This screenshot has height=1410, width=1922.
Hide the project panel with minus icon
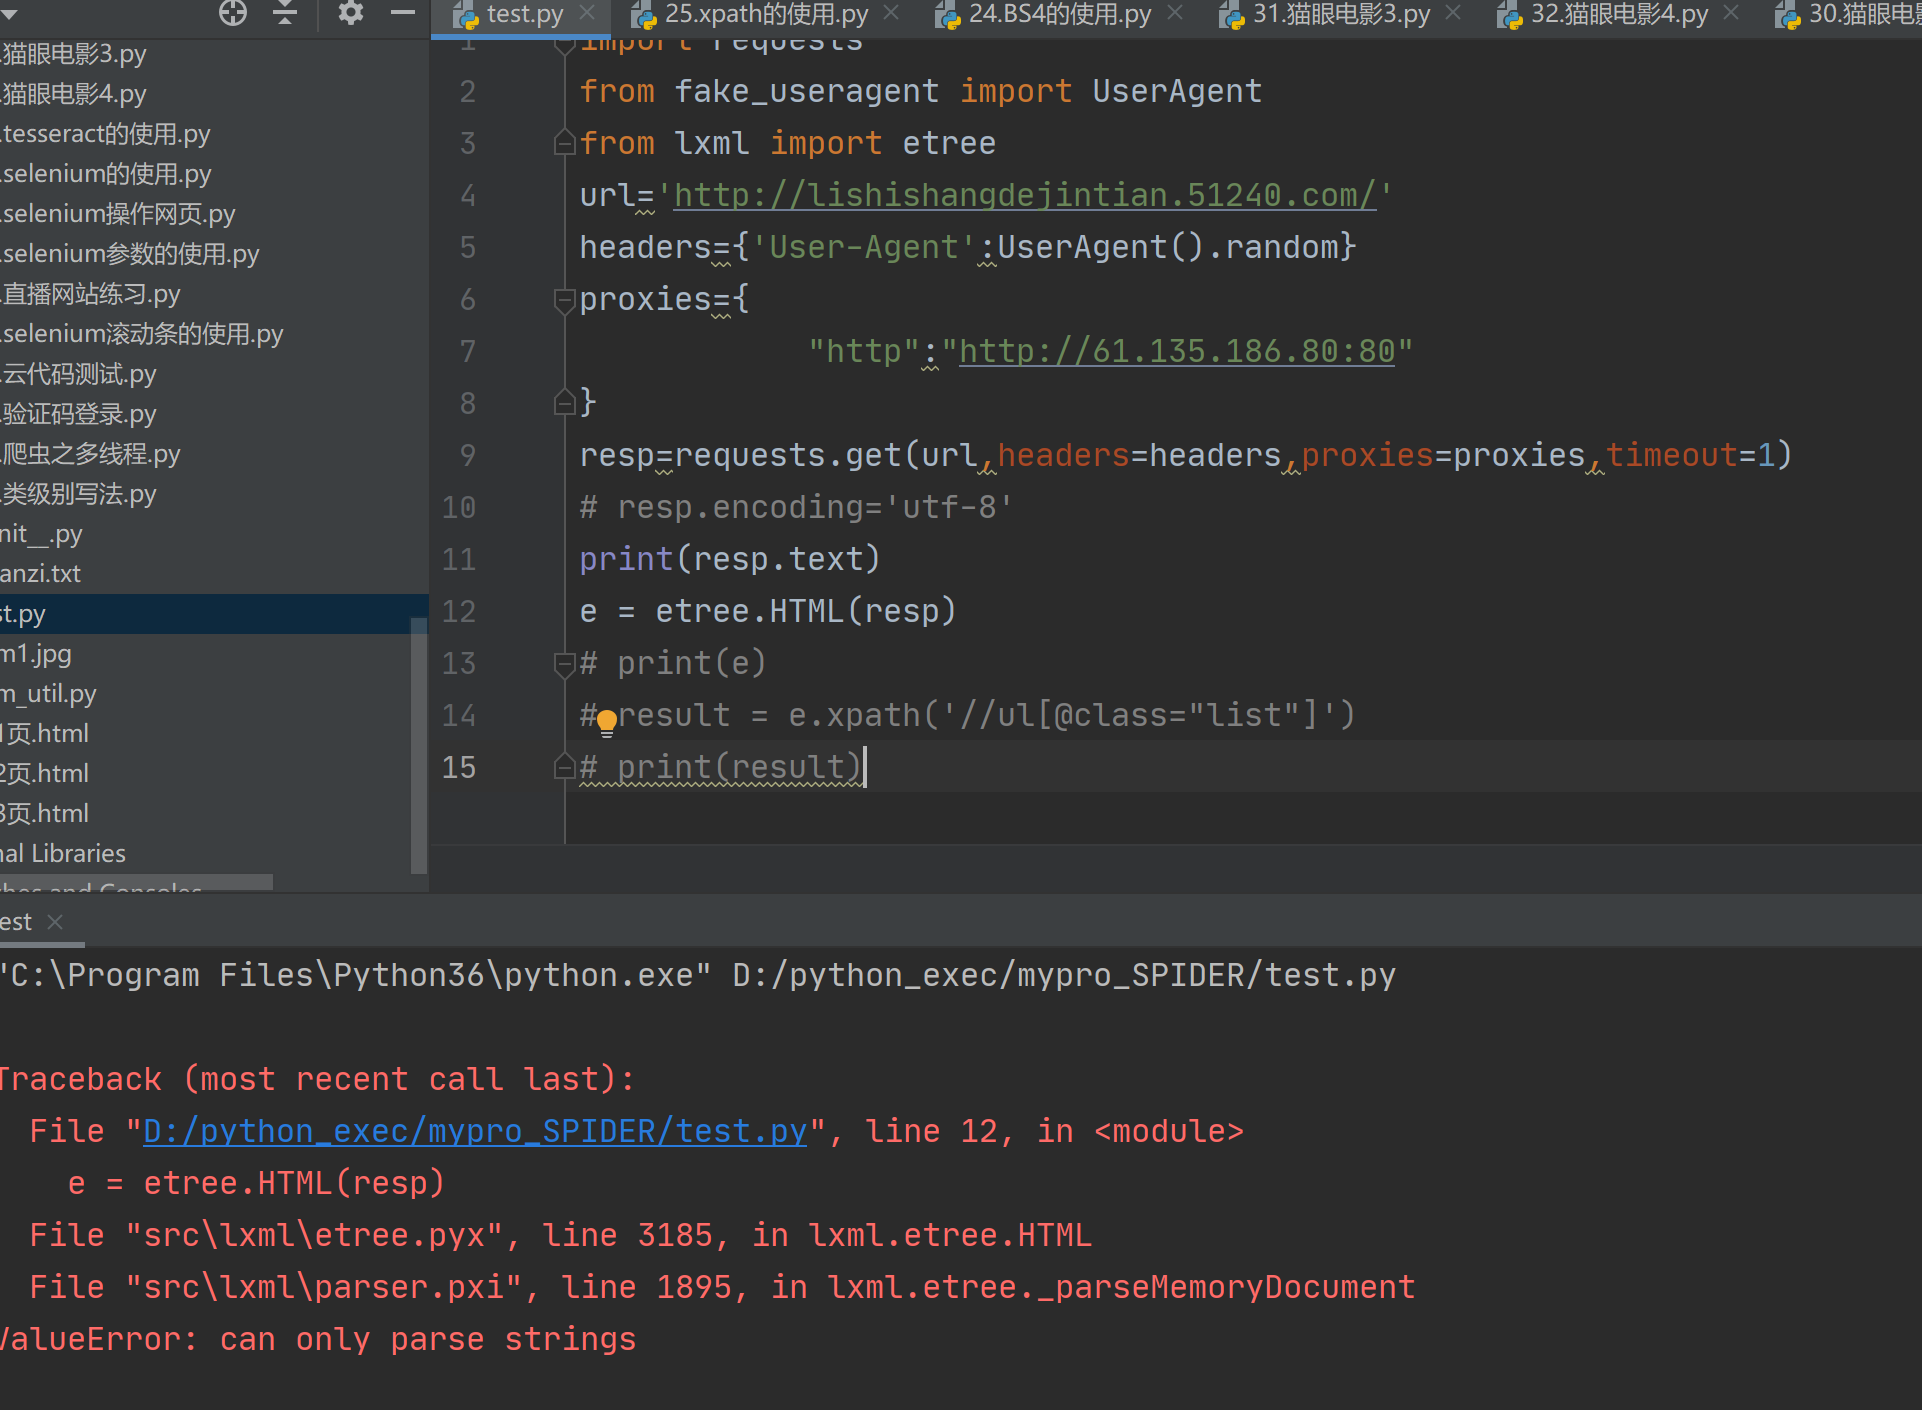402,13
